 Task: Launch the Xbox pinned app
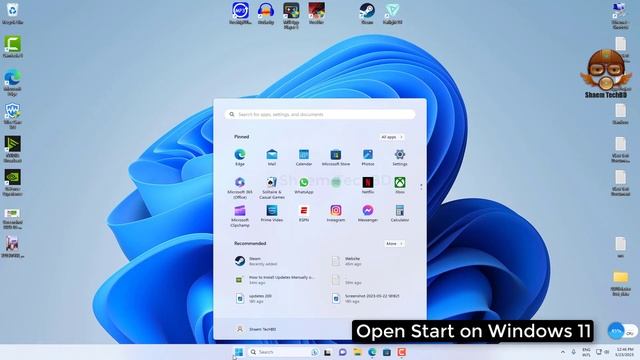tap(400, 185)
